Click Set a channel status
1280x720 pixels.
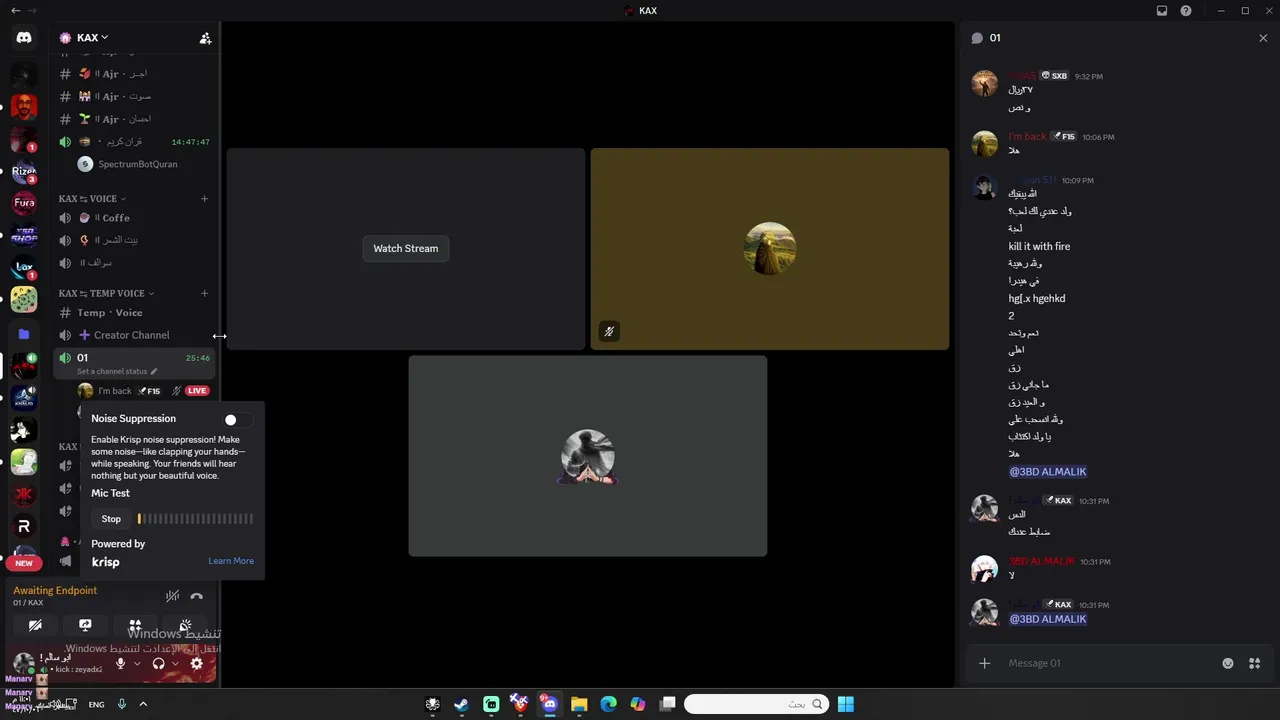pyautogui.click(x=117, y=372)
